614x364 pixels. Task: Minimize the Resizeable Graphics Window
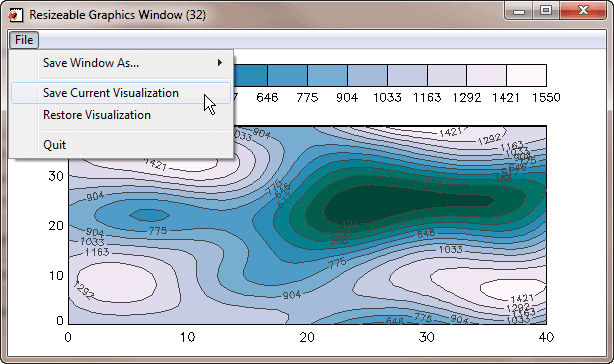pos(519,11)
